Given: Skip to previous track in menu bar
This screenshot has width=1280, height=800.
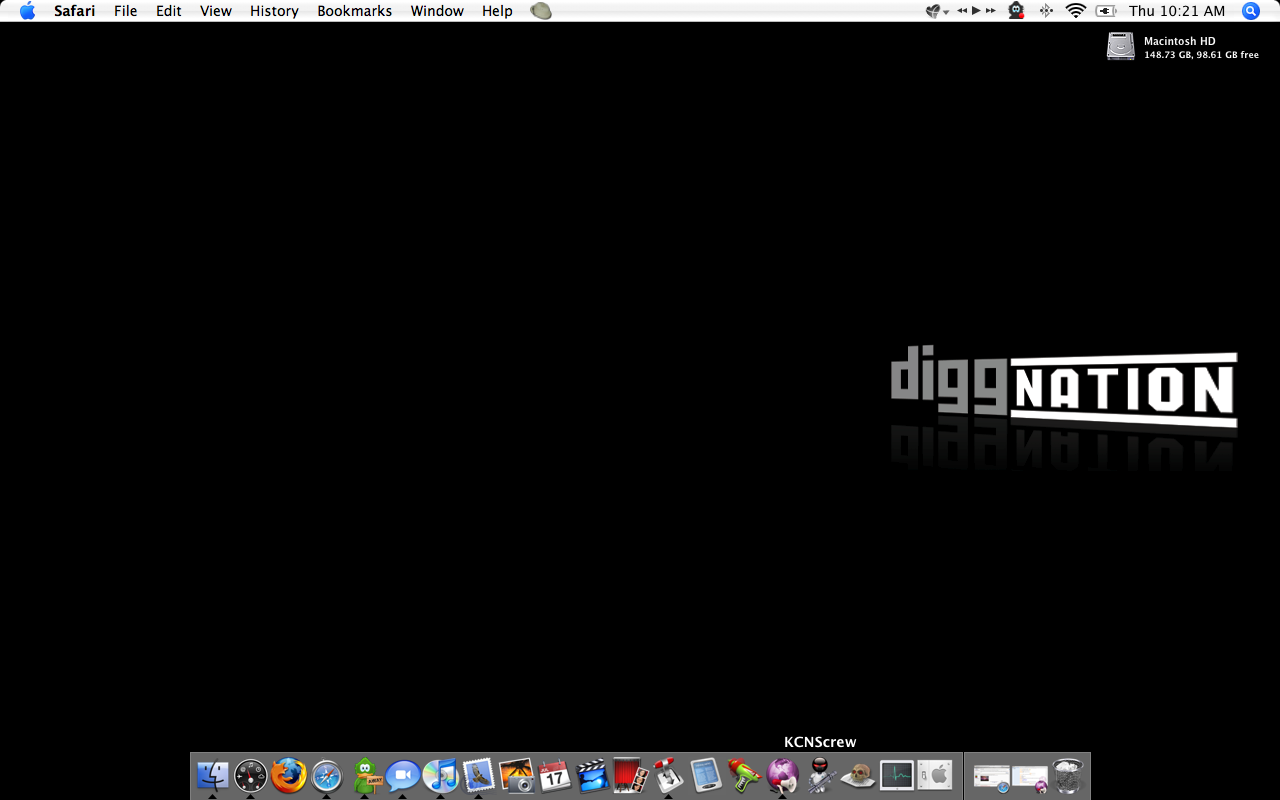Looking at the screenshot, I should 962,11.
